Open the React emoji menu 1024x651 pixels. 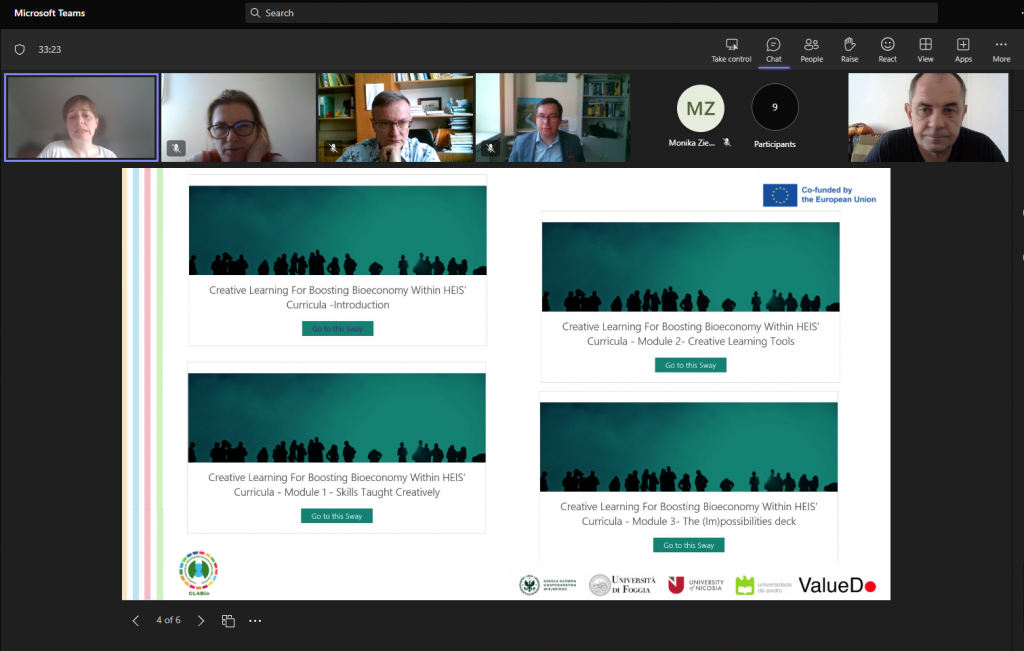pyautogui.click(x=887, y=45)
